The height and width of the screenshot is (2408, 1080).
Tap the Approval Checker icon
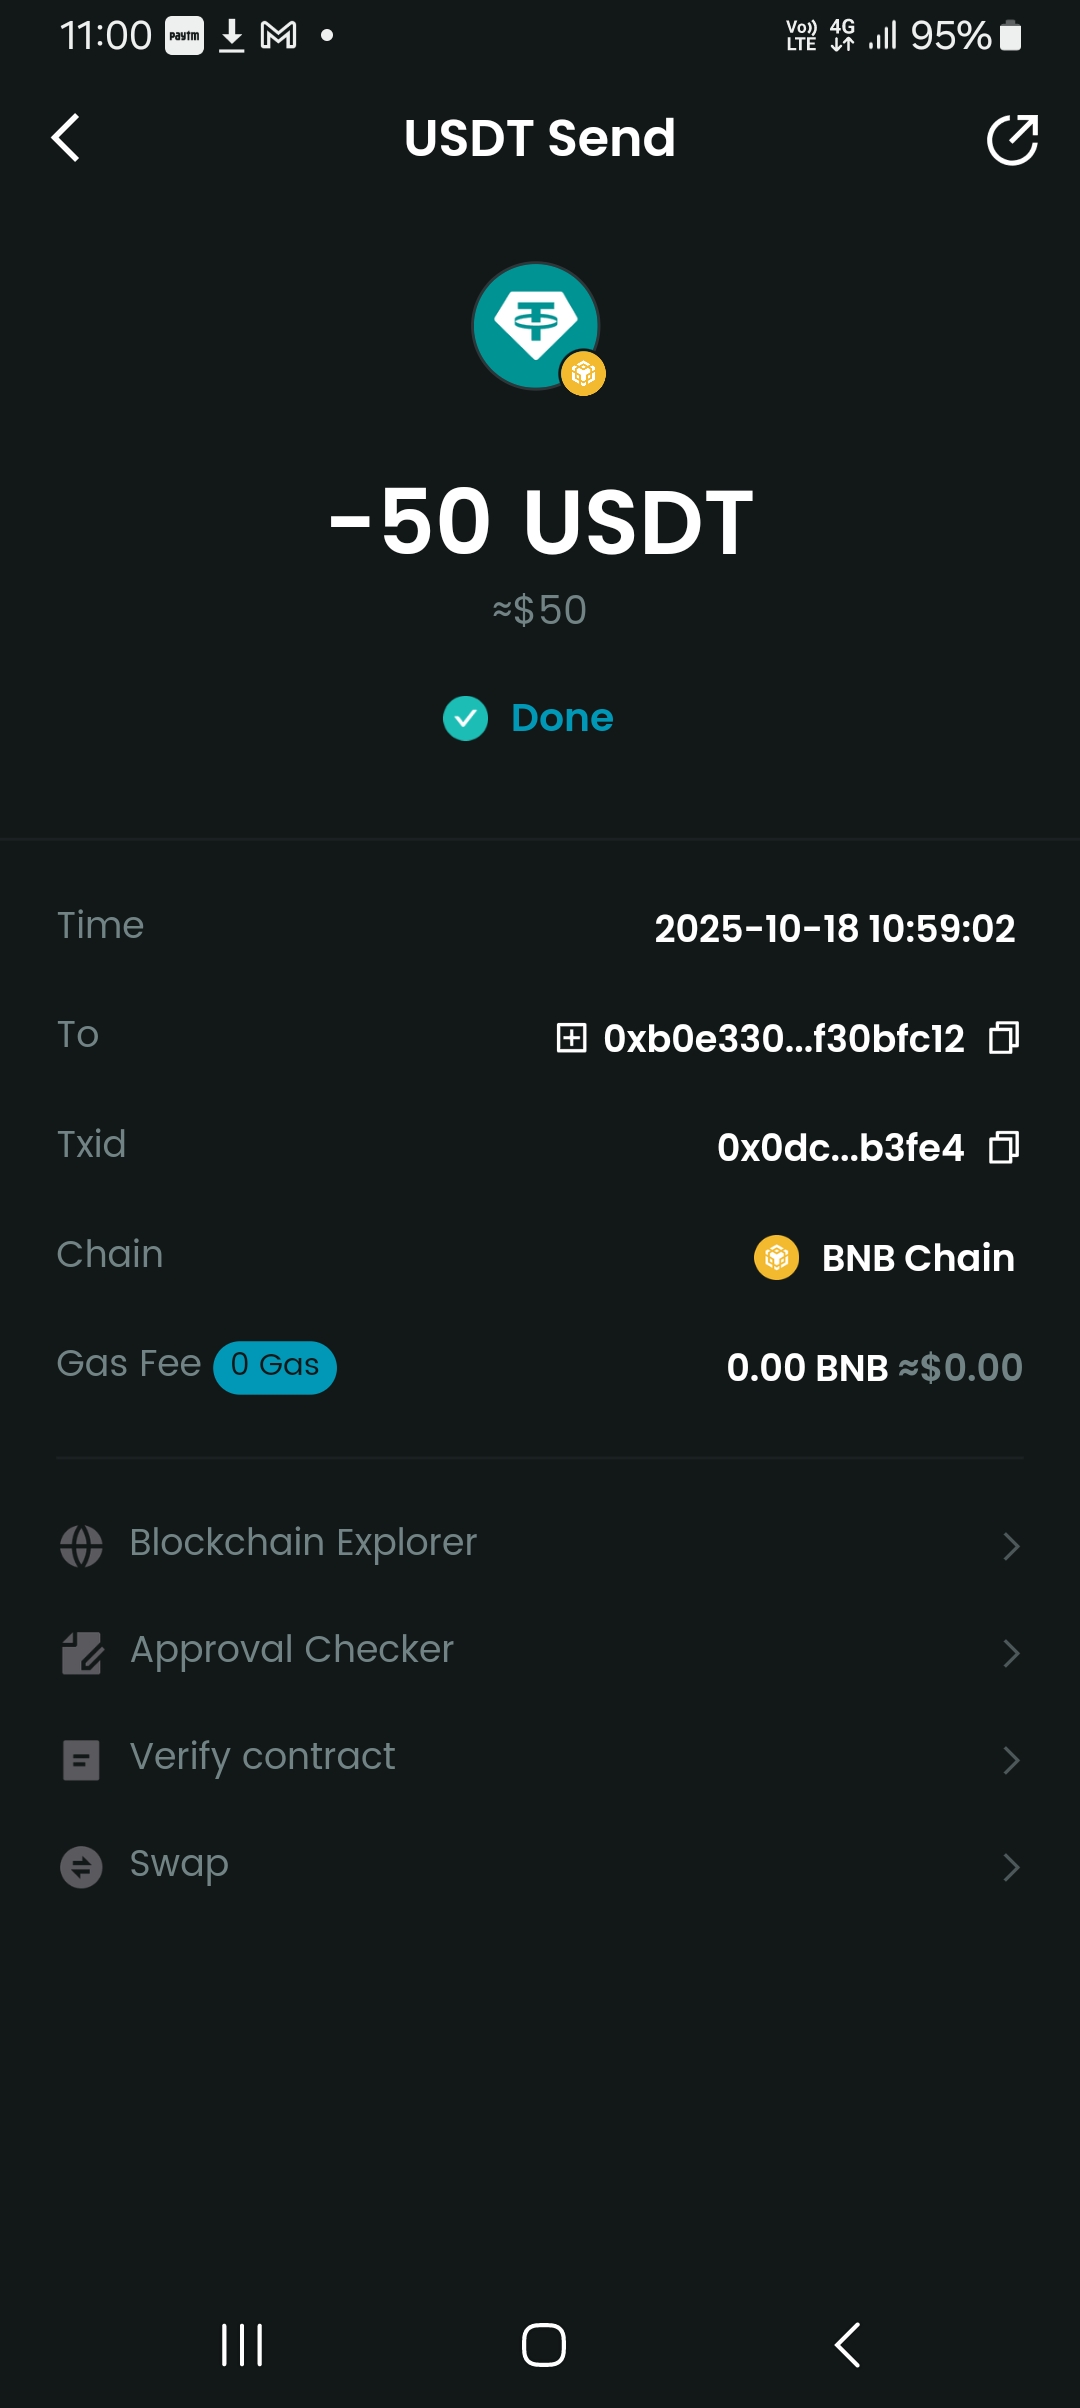tap(81, 1653)
